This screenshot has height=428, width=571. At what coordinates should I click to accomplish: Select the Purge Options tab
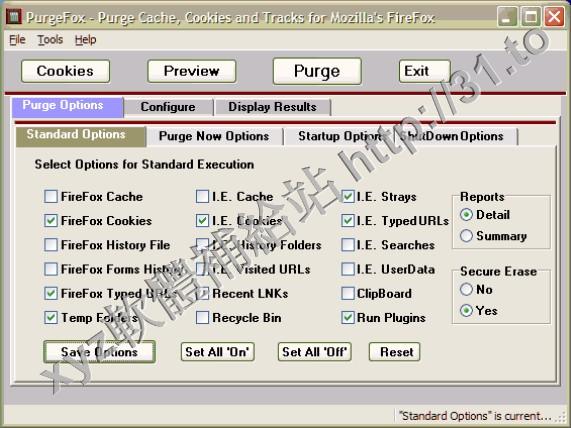tap(68, 107)
